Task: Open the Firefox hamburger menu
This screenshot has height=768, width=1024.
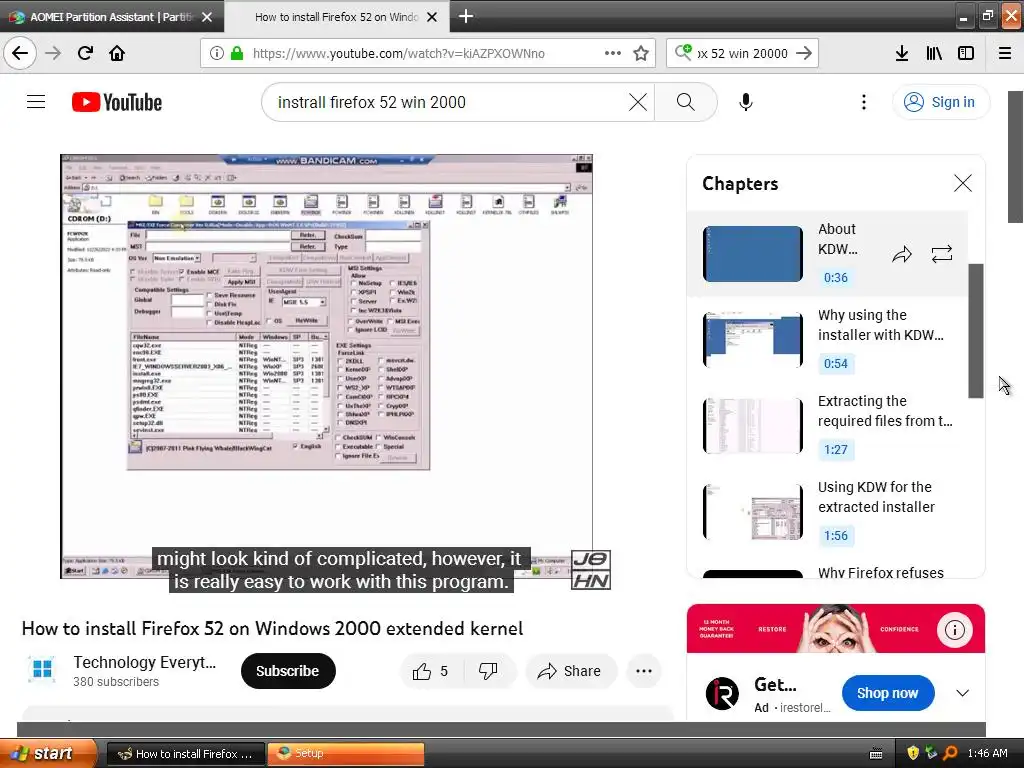Action: pyautogui.click(x=1005, y=53)
